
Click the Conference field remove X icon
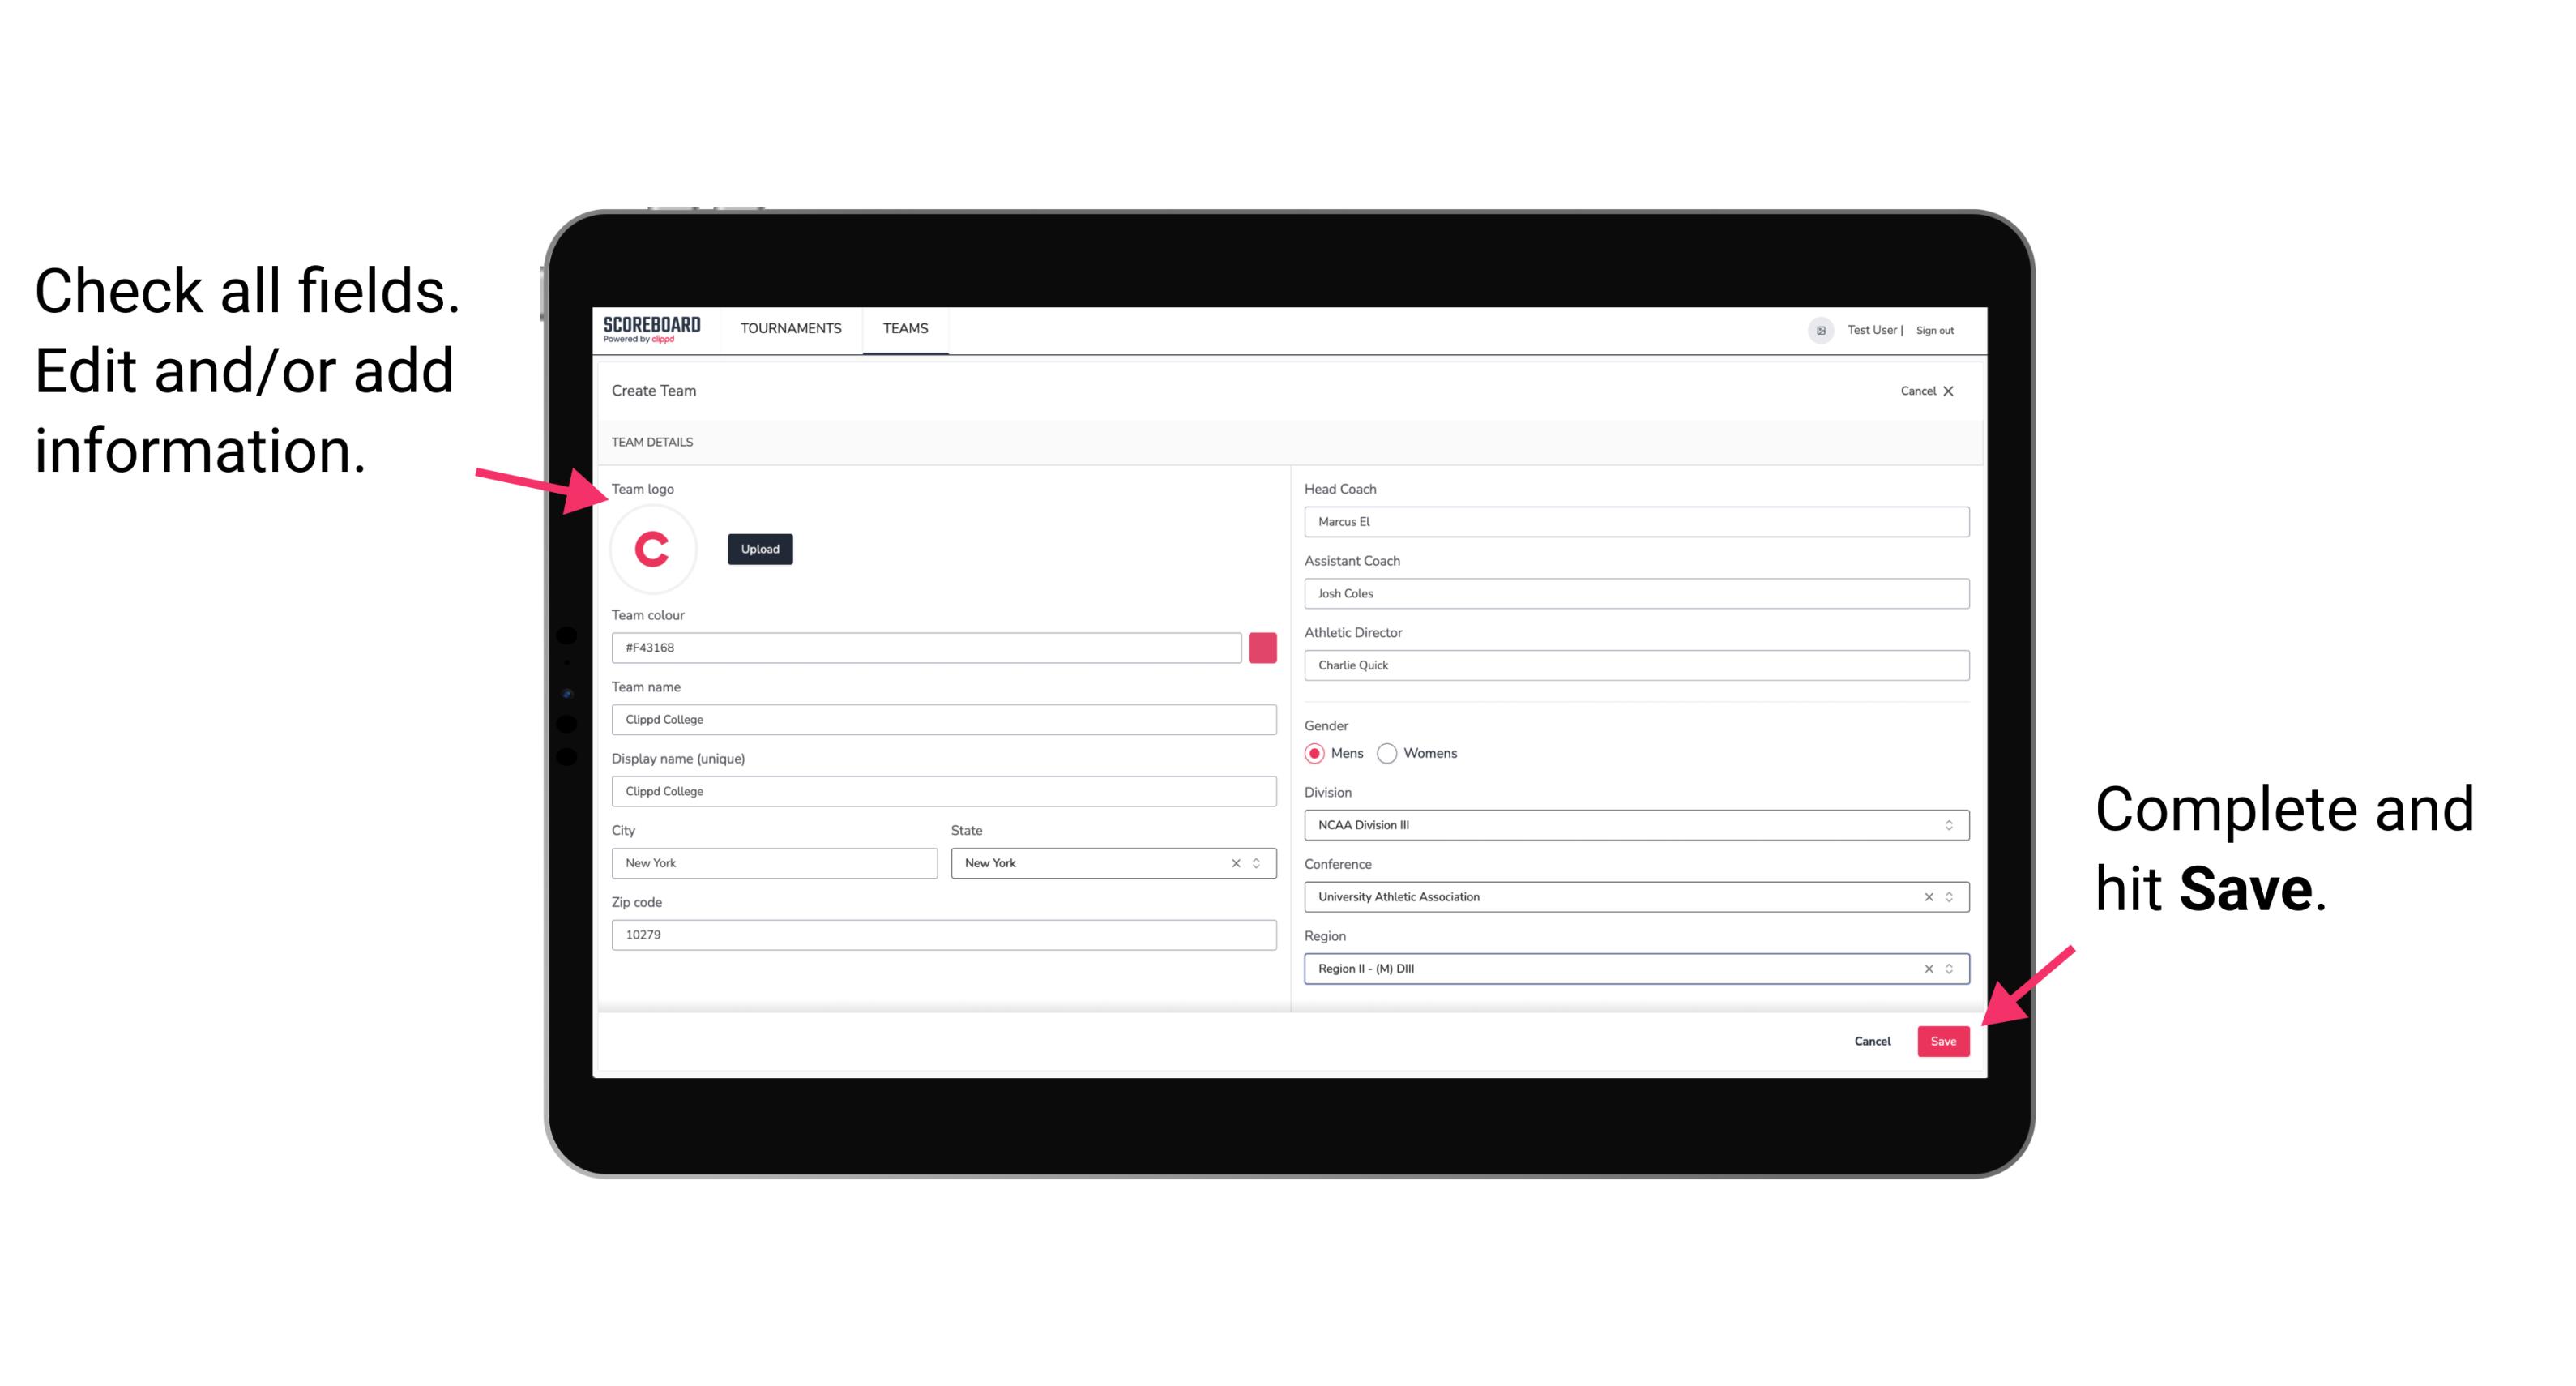pyautogui.click(x=1926, y=896)
